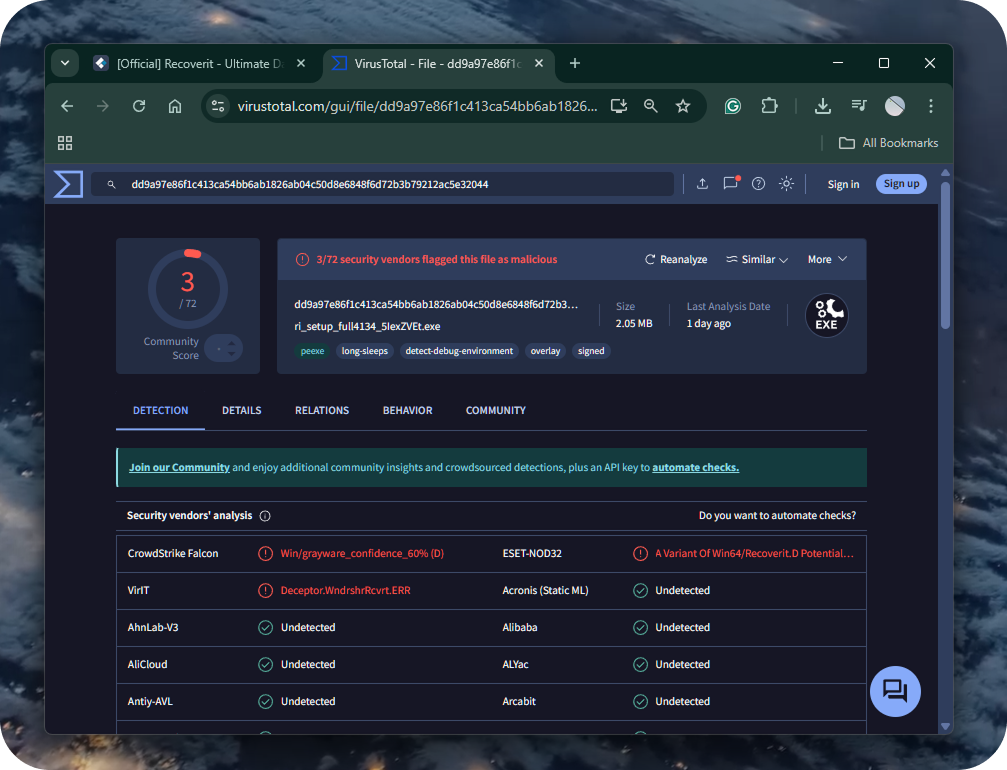1007x770 pixels.
Task: Open the tab search dropdown arrow
Action: tap(65, 63)
